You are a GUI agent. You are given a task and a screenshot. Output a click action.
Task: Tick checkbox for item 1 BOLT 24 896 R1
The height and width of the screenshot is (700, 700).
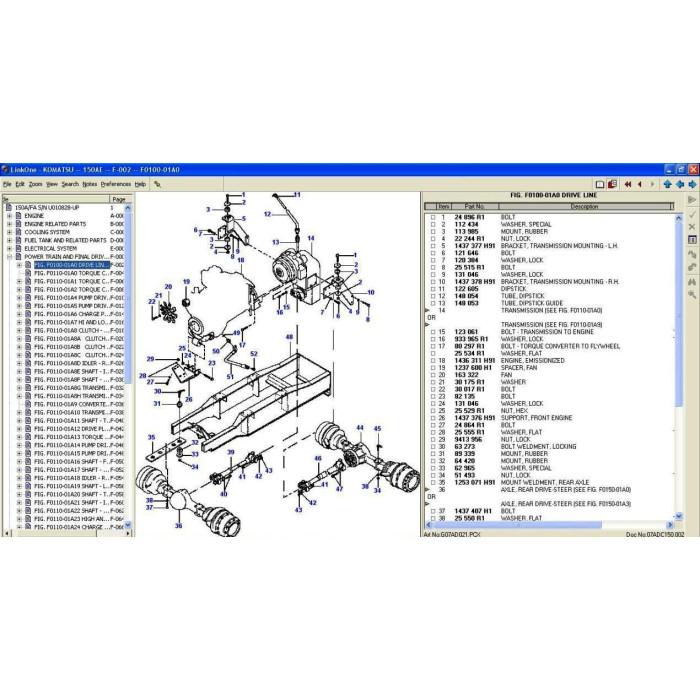pyautogui.click(x=433, y=217)
